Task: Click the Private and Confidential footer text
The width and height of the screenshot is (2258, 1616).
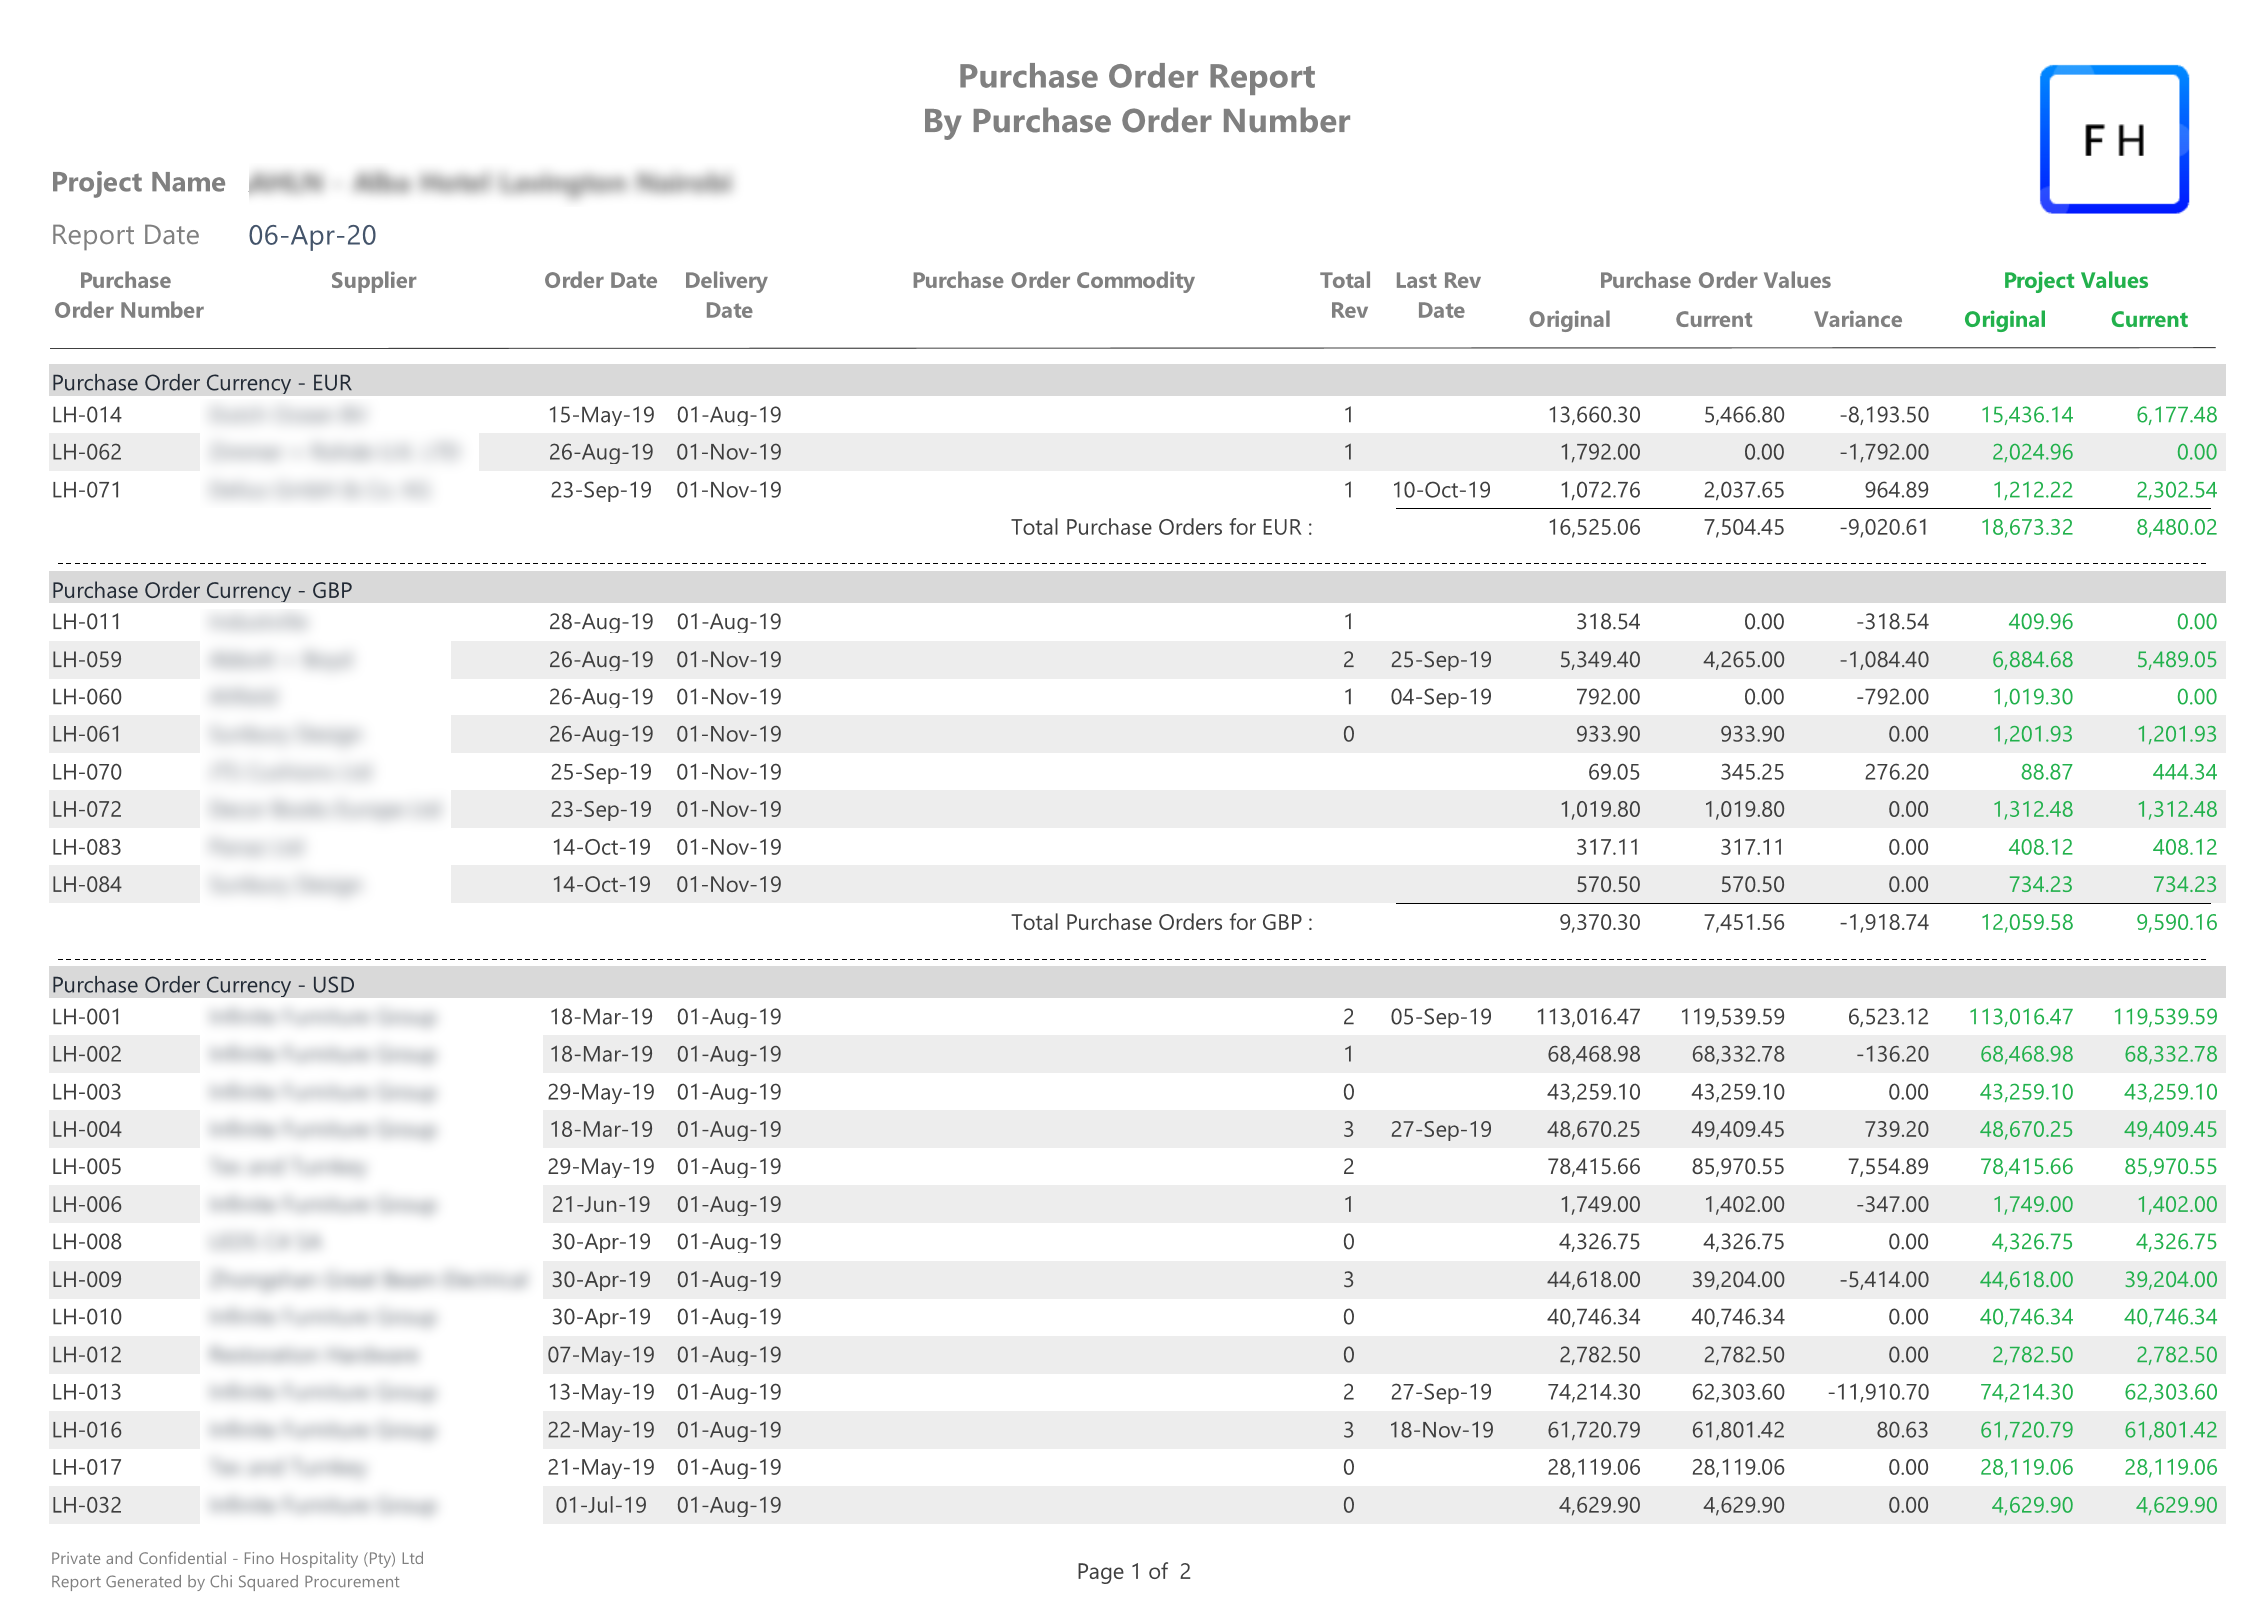Action: [237, 1558]
